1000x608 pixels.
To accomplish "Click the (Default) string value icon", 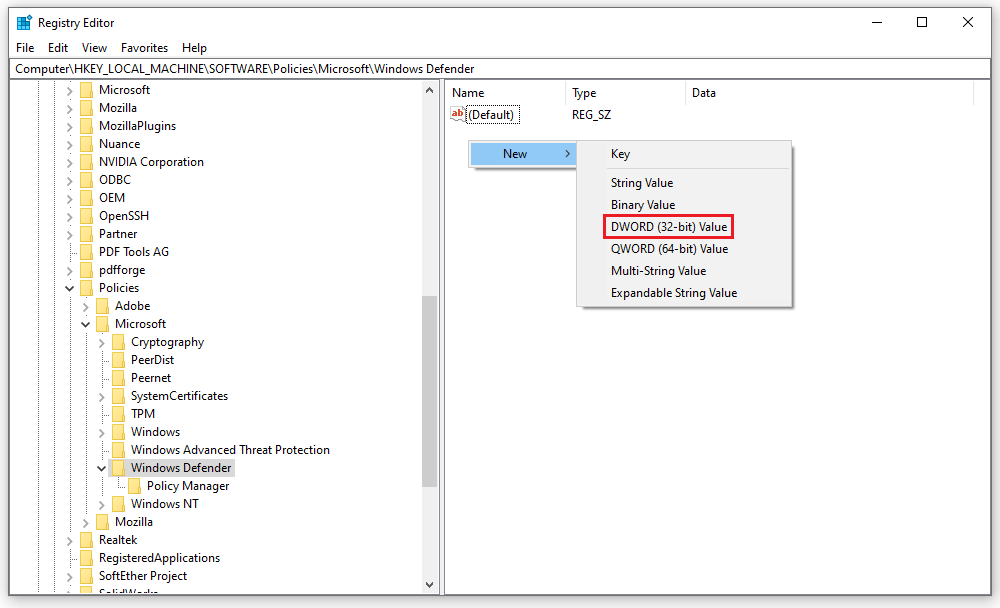I will tap(457, 115).
